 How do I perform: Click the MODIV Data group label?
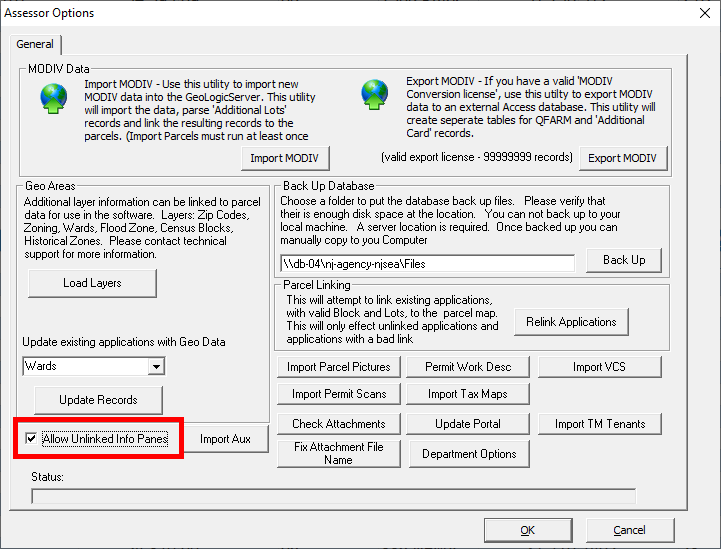(58, 69)
